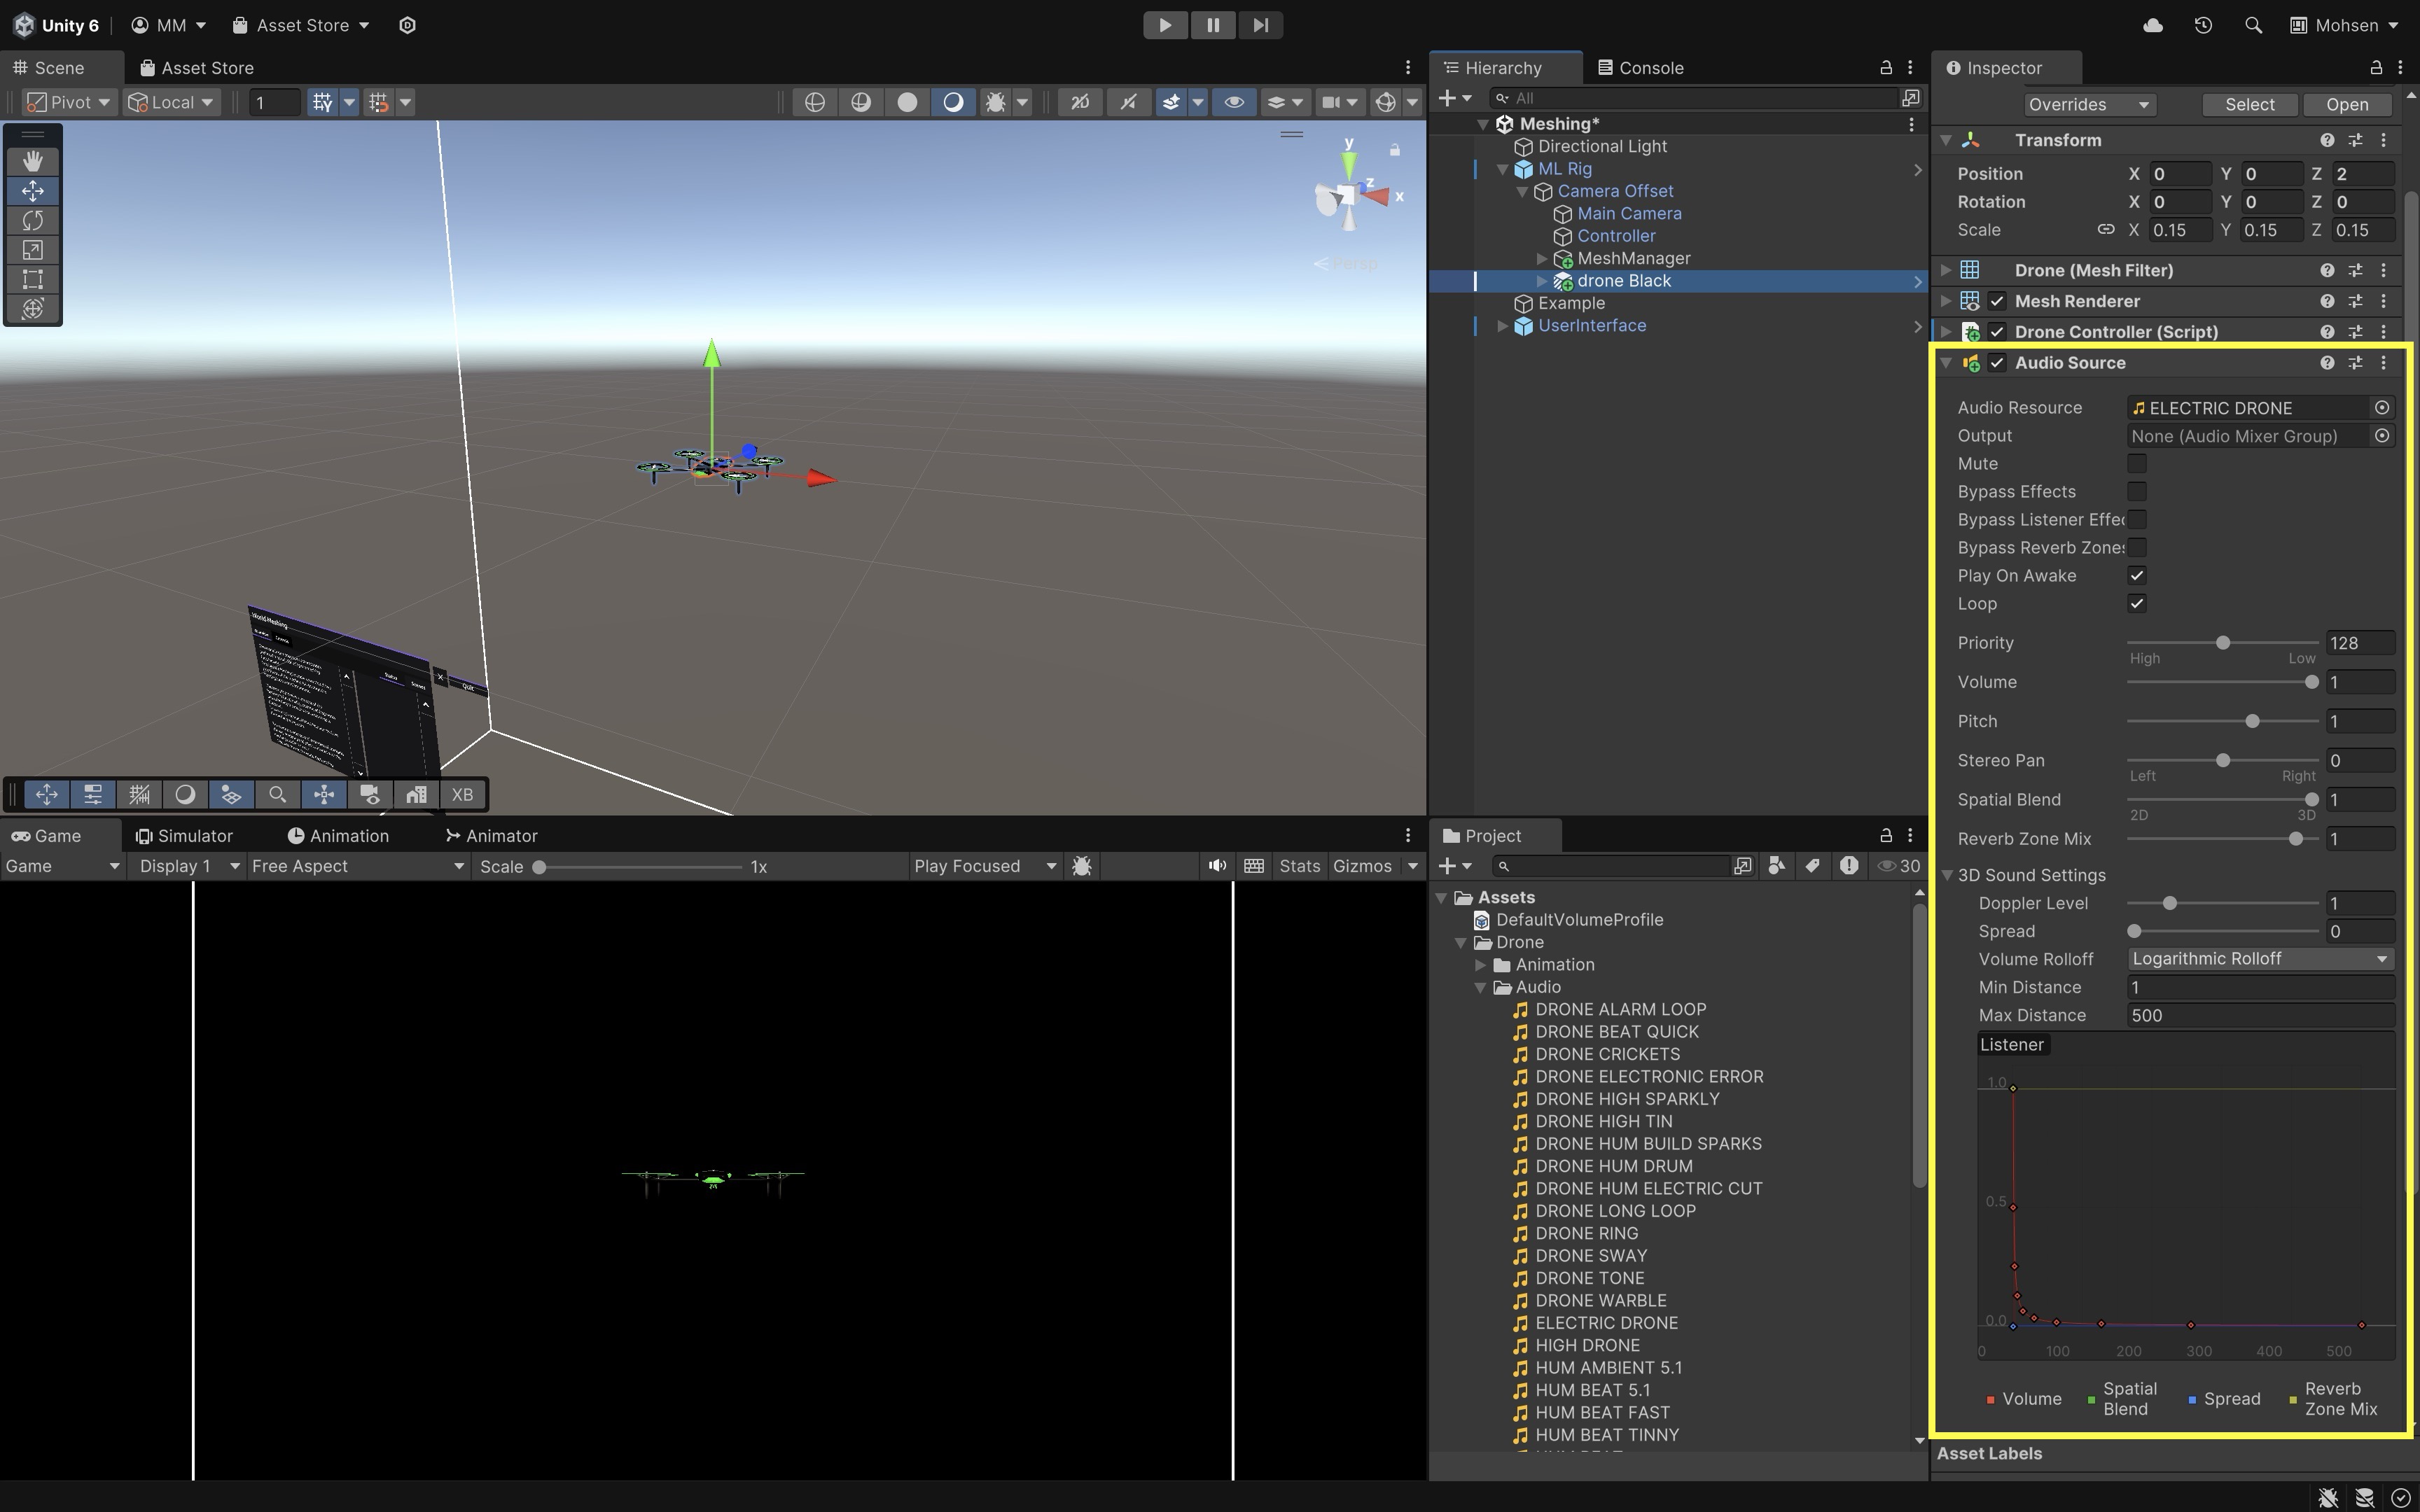Click the Unity Cloud icon

pos(2153,25)
